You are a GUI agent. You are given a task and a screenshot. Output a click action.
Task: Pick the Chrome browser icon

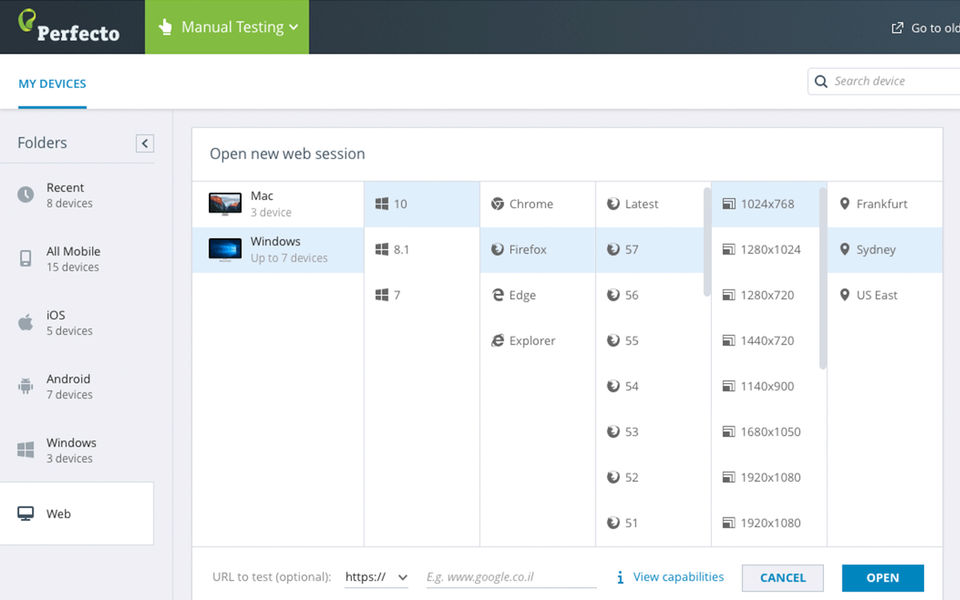coord(498,204)
